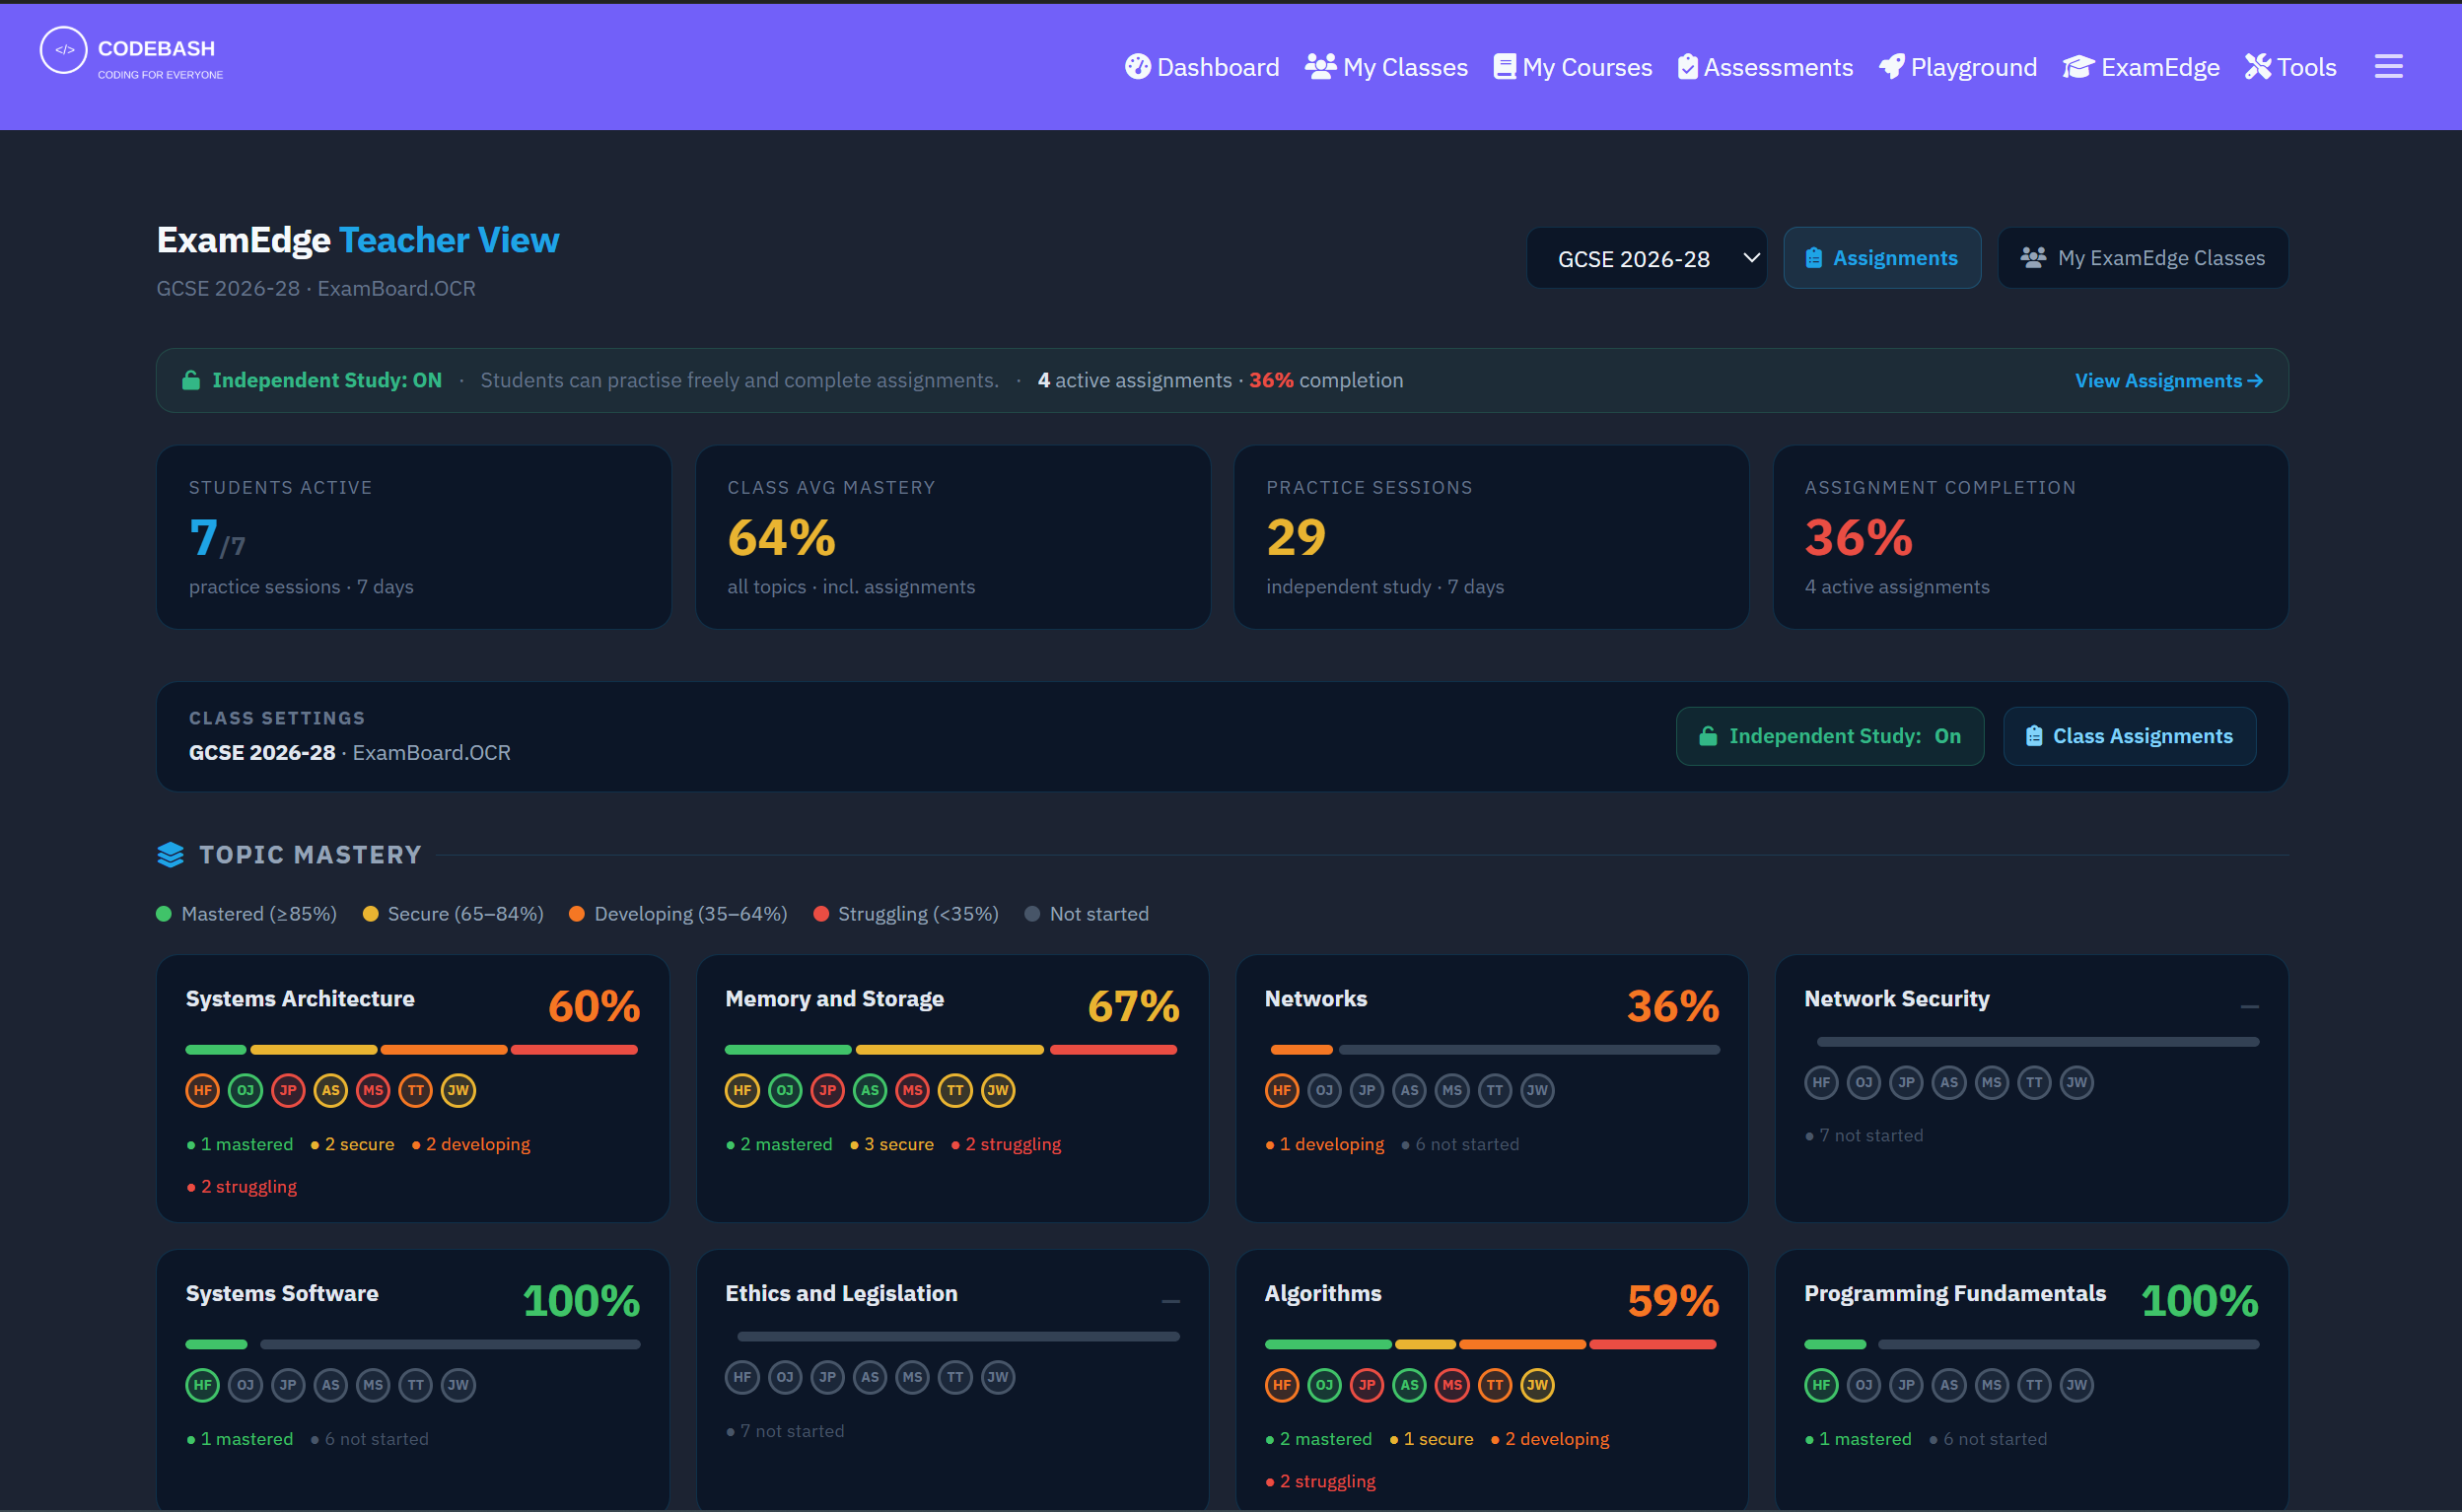Switch to My ExamEdge Classes view

[x=2142, y=257]
